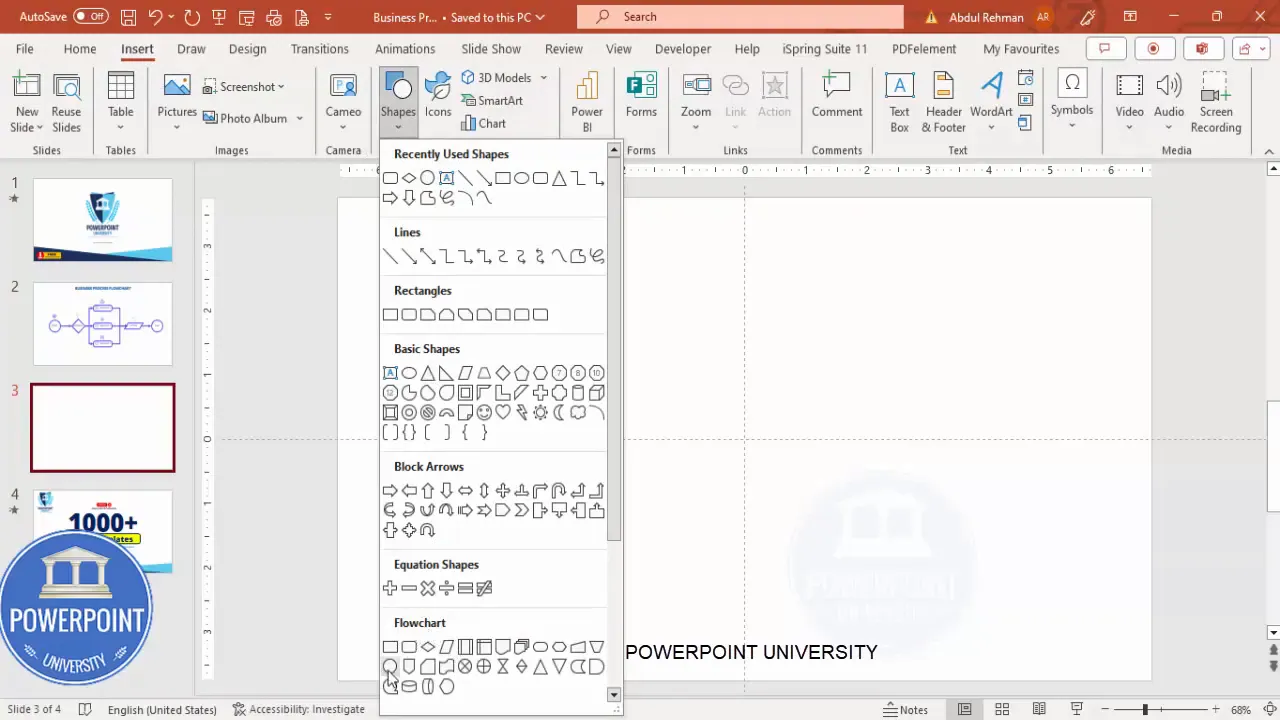
Task: Open the Slide Show tab
Action: 491,49
